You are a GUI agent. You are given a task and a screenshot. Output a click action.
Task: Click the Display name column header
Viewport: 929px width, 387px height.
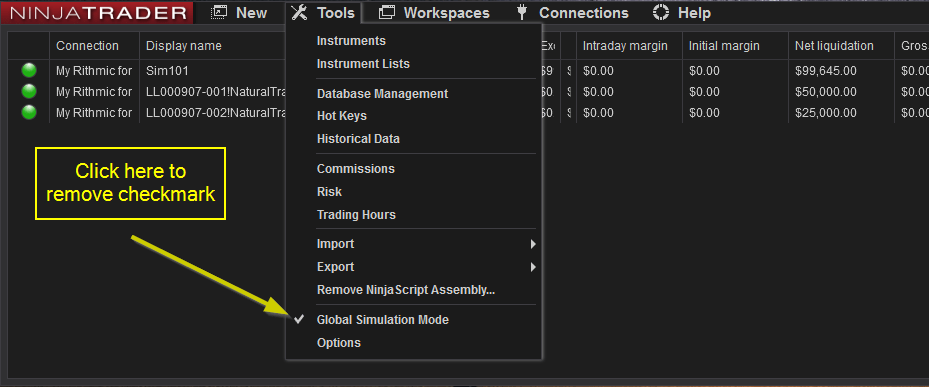184,46
